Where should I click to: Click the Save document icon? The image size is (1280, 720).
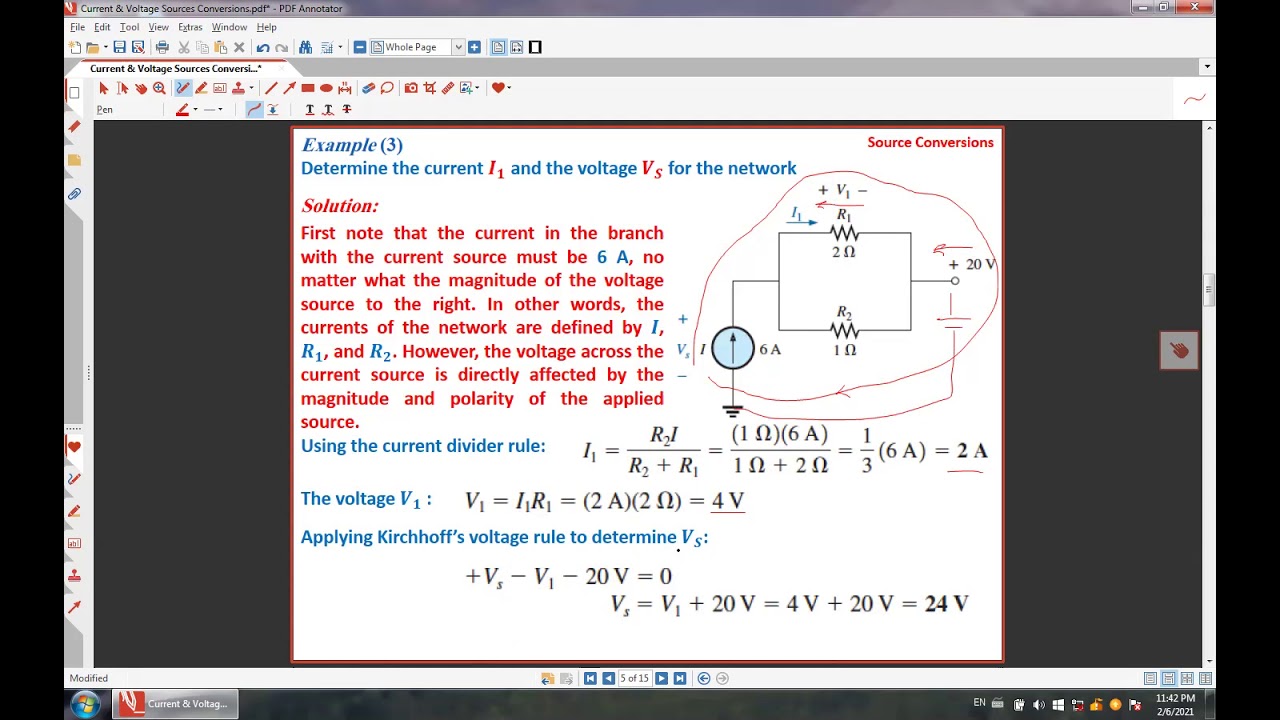pos(119,47)
